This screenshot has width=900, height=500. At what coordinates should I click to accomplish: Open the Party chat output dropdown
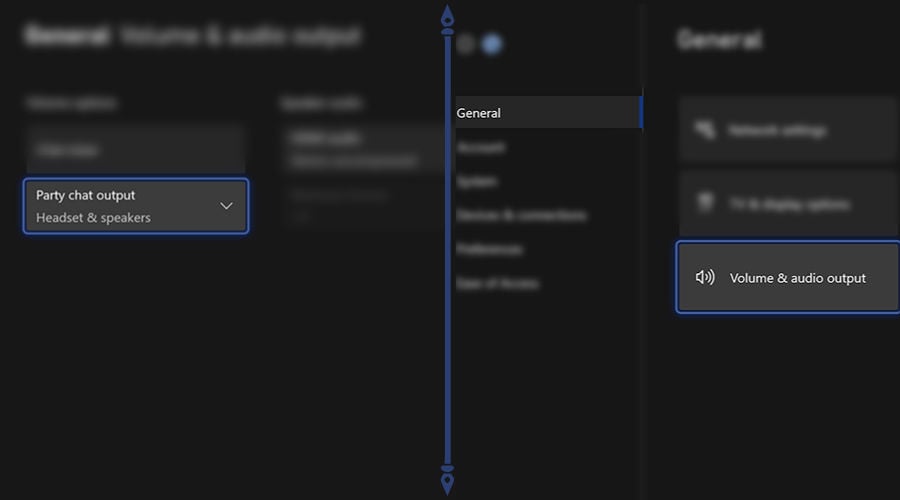[x=135, y=206]
